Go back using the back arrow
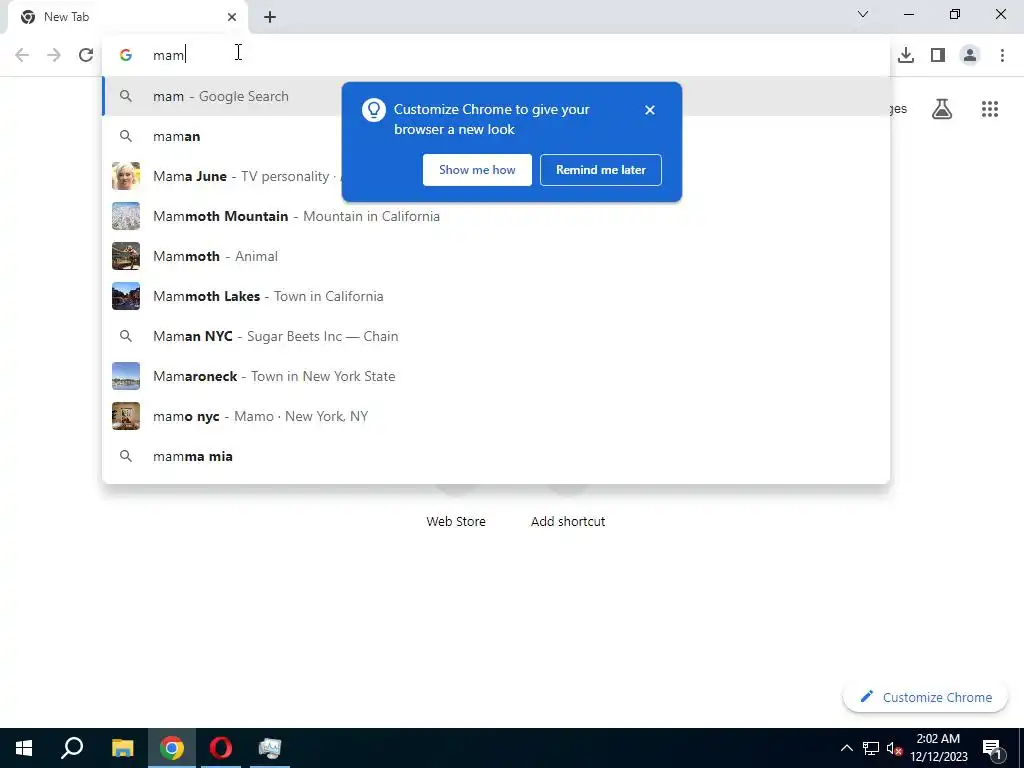Image resolution: width=1024 pixels, height=768 pixels. pyautogui.click(x=22, y=55)
